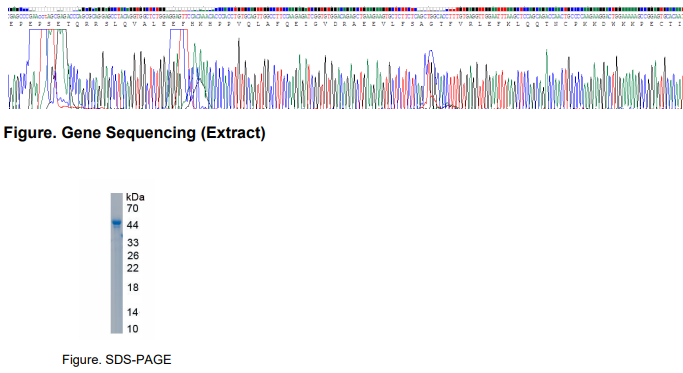Screen dimensions: 683x373
Task: Click the nucleotide sequence text row
Action: coord(345,16)
